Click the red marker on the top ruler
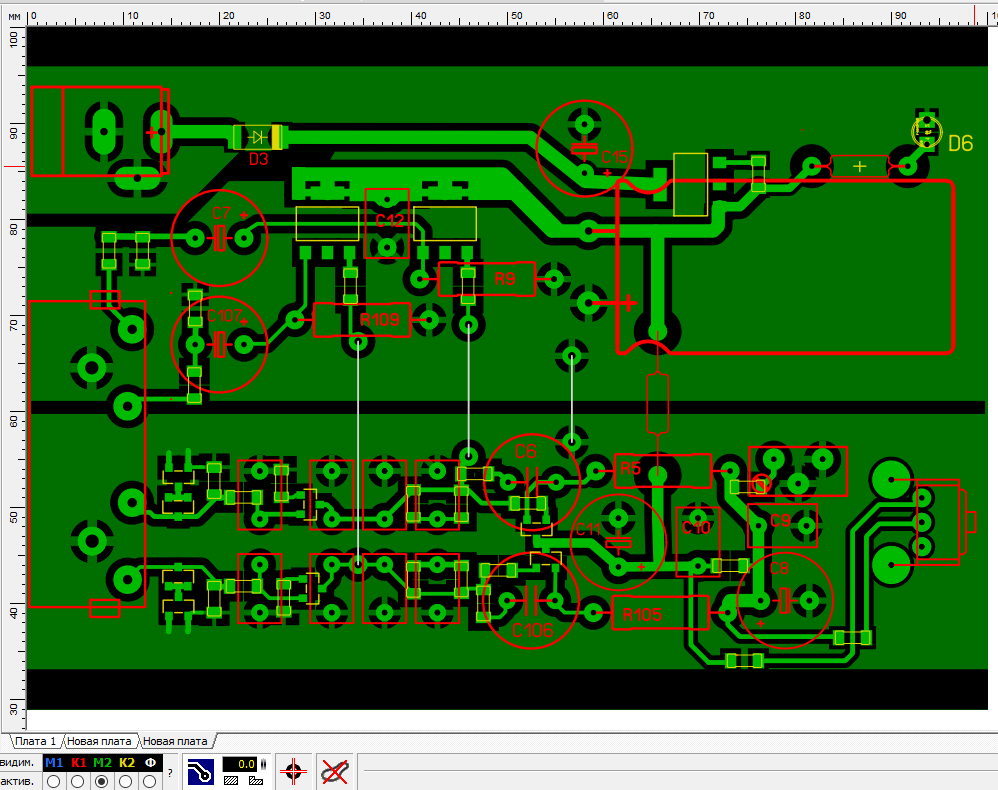Viewport: 998px width, 790px height. [x=974, y=15]
